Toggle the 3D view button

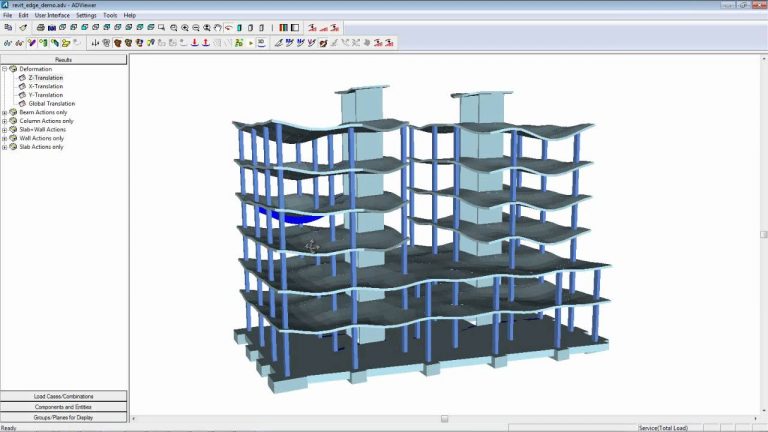pyautogui.click(x=262, y=43)
